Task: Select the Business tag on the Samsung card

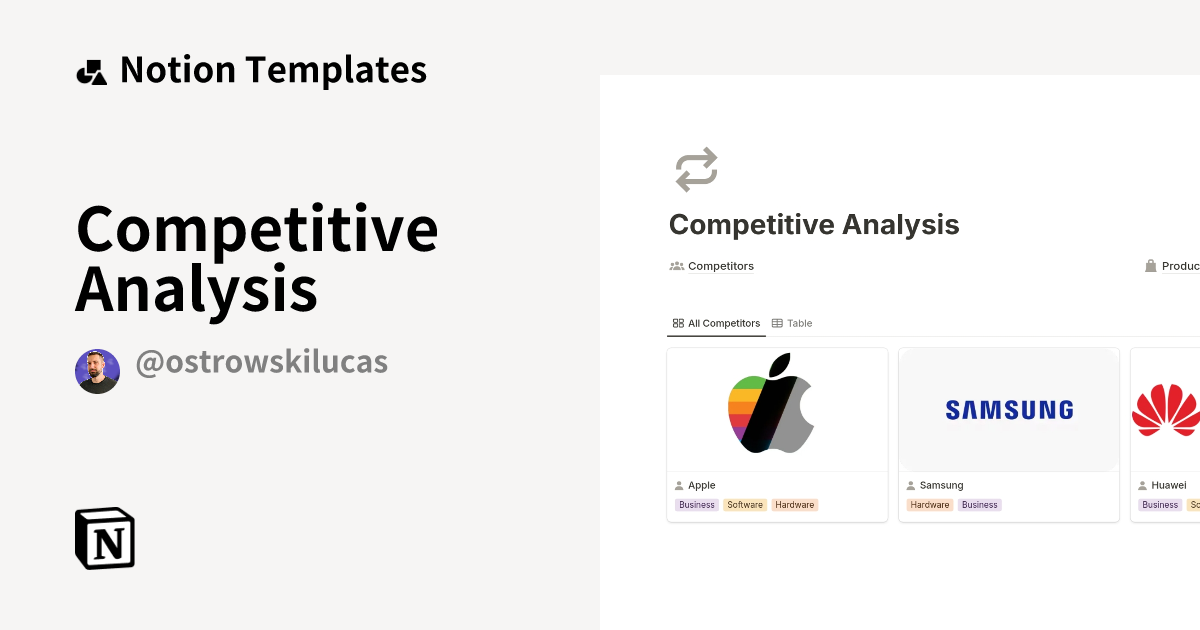Action: point(980,505)
